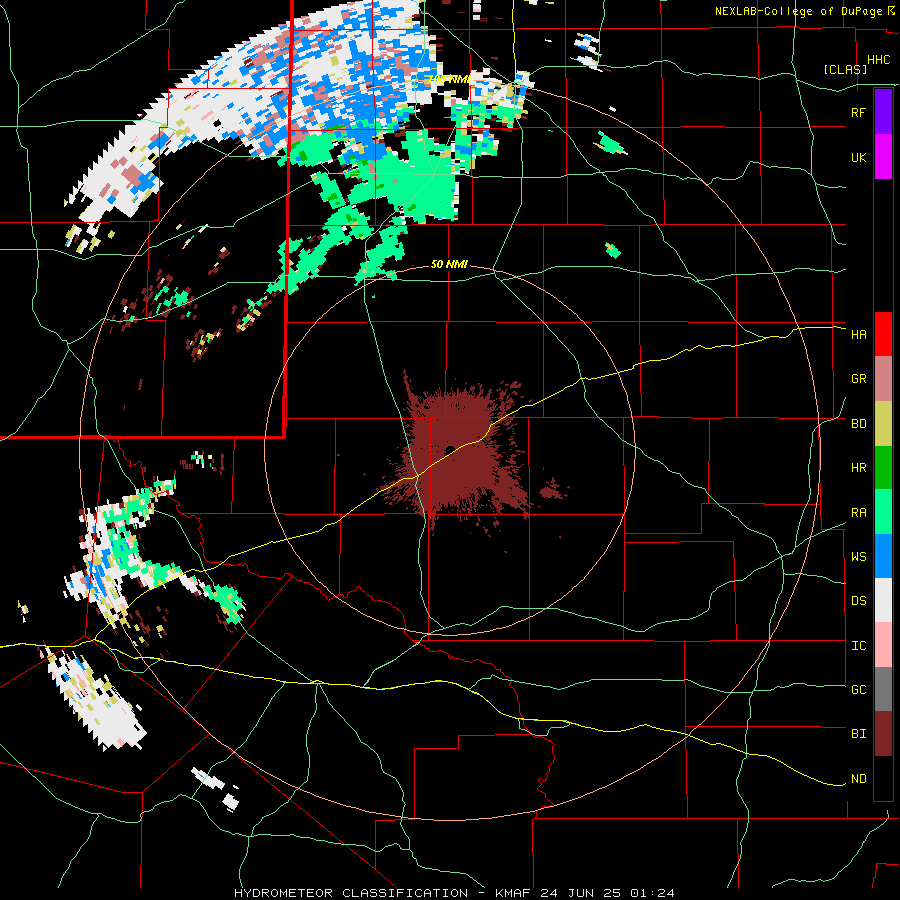Click the Hydrometeor Classification title text
Image resolution: width=900 pixels, height=900 pixels.
[x=351, y=893]
